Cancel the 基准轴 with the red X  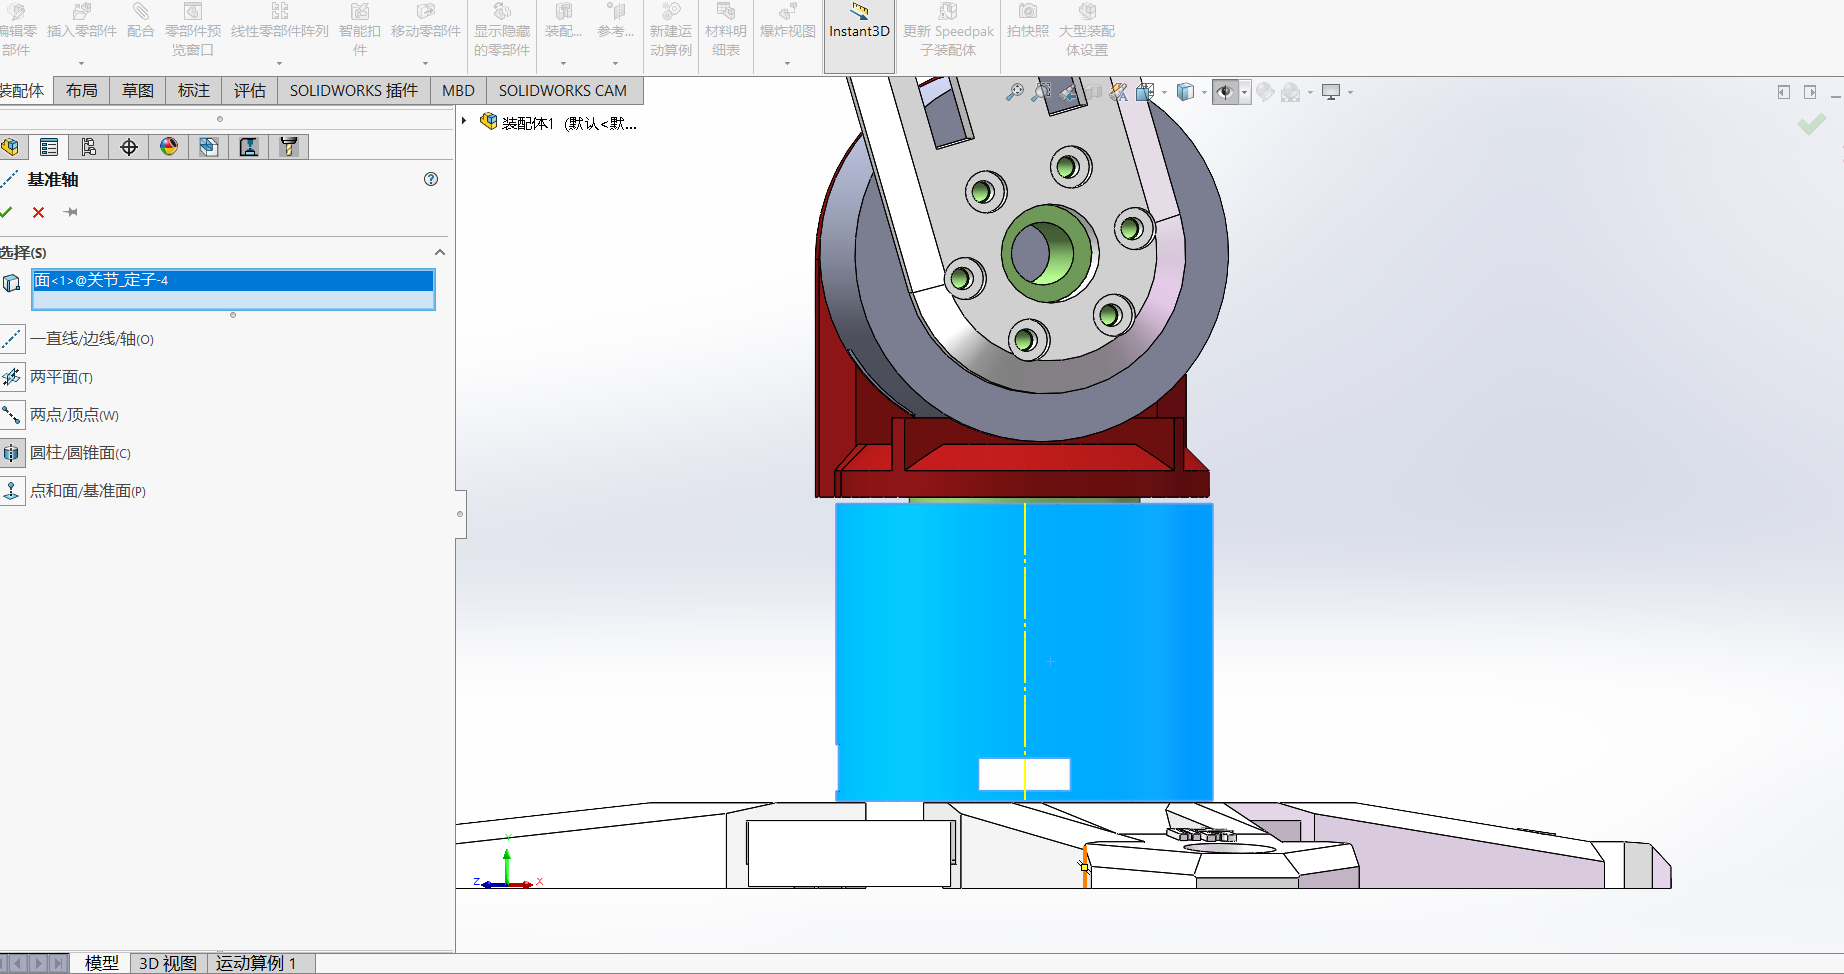pos(38,212)
